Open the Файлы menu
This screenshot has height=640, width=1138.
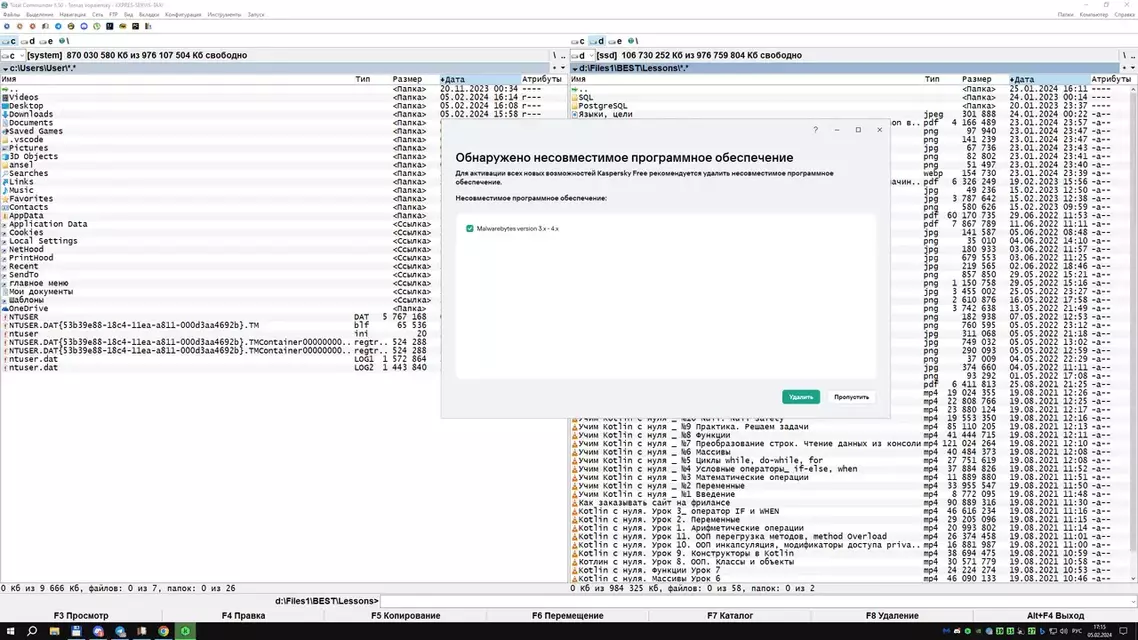[x=12, y=15]
